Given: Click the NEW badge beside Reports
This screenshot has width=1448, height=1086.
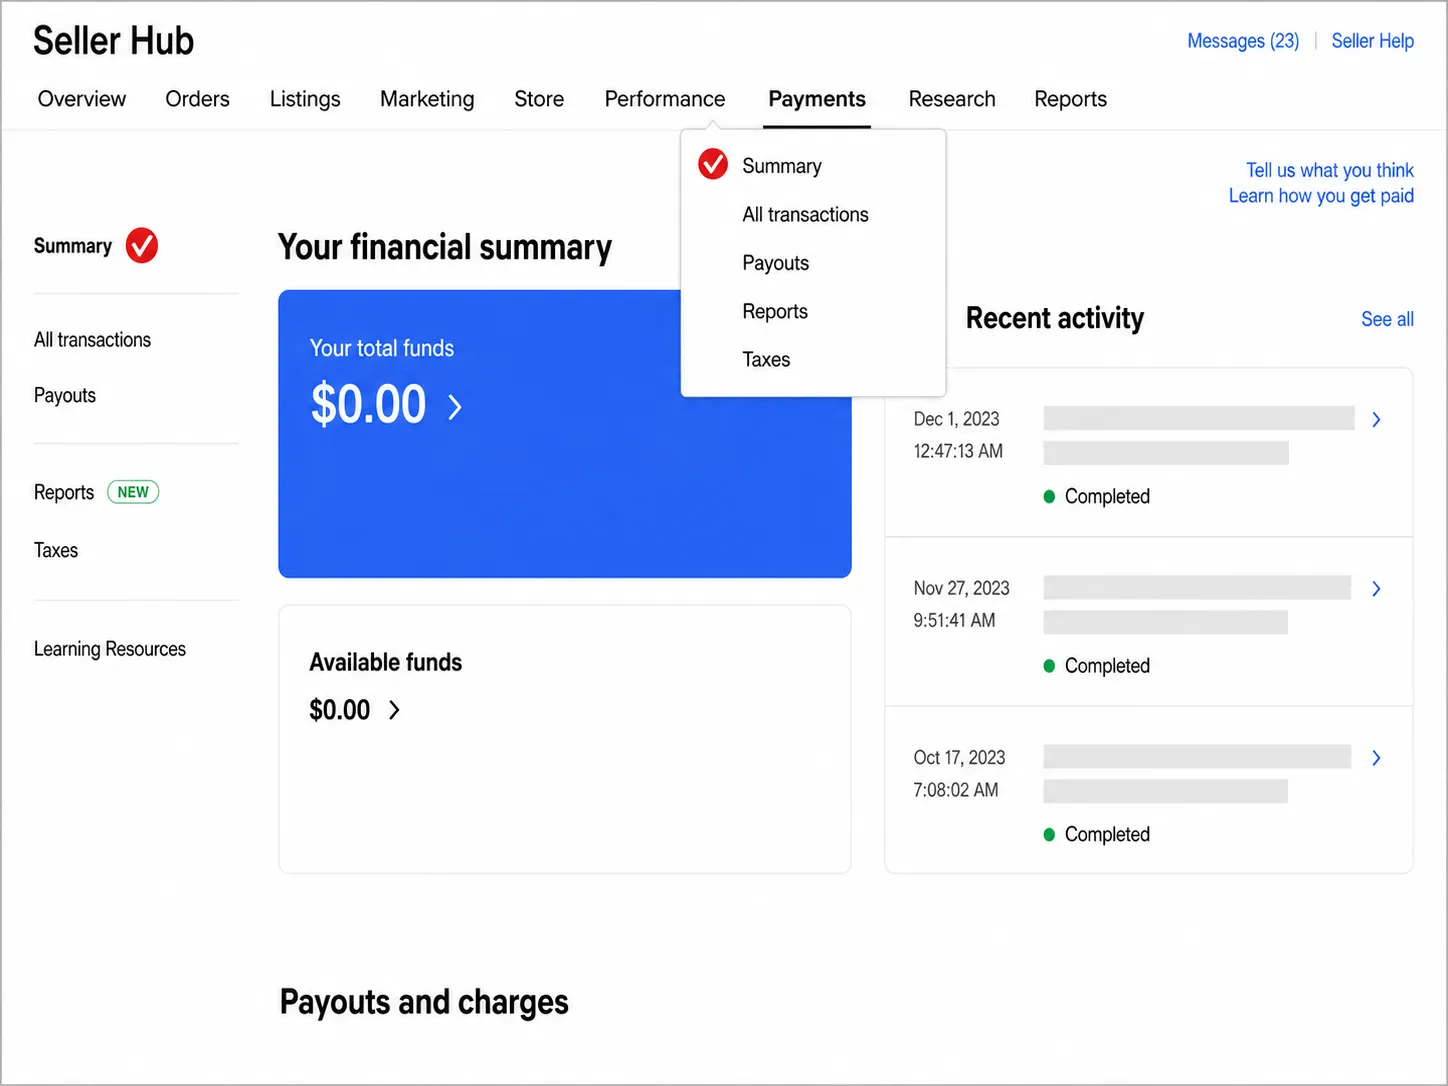Looking at the screenshot, I should click(133, 492).
